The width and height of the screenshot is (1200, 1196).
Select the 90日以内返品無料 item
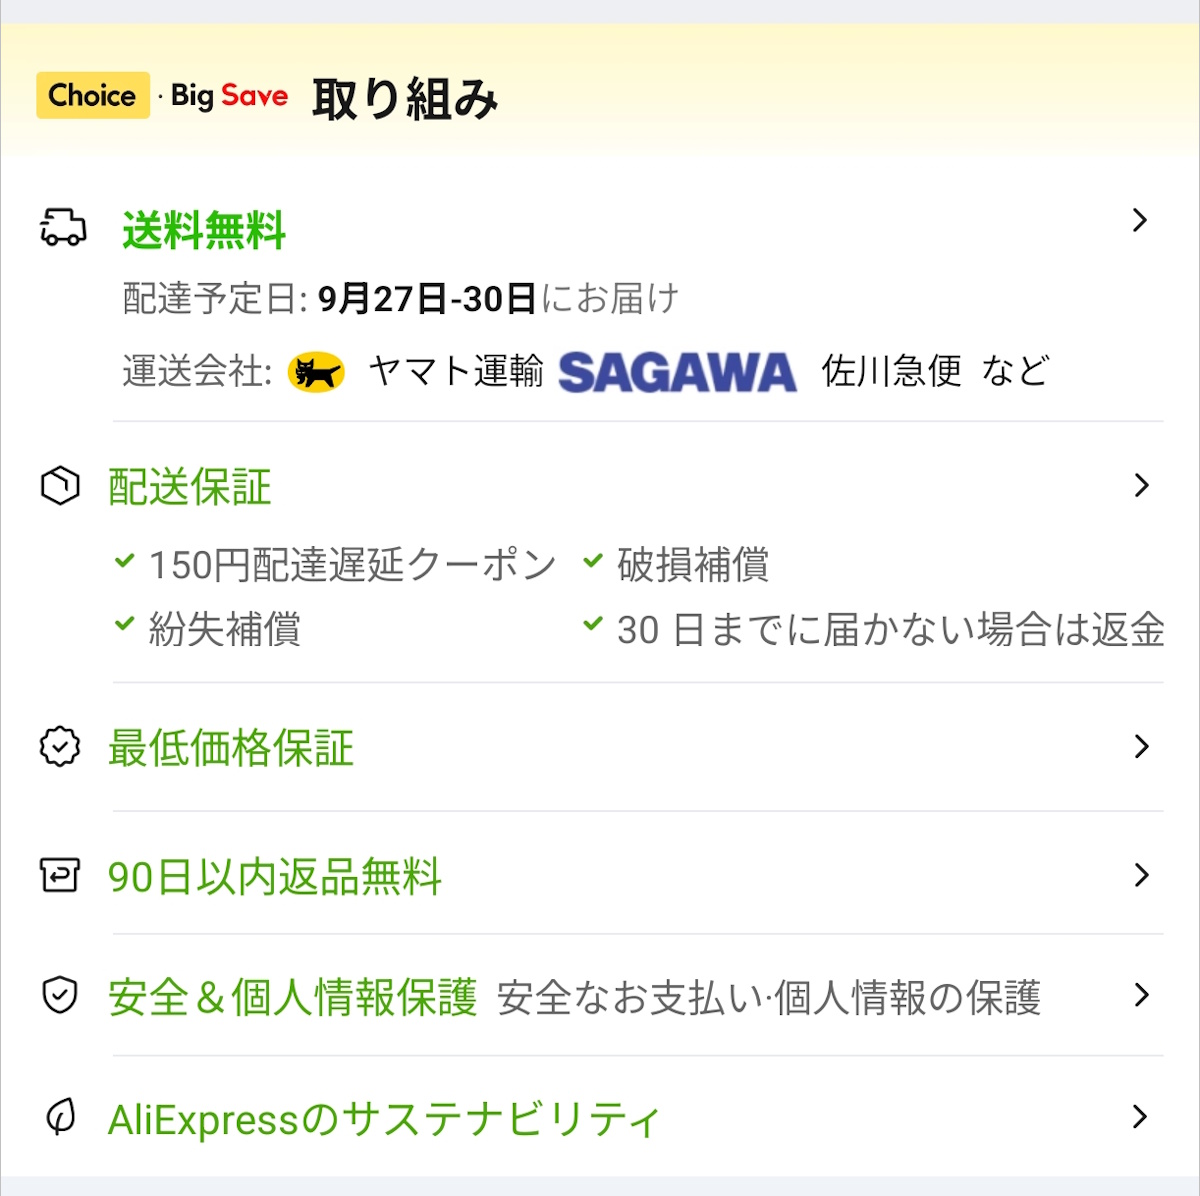[275, 877]
